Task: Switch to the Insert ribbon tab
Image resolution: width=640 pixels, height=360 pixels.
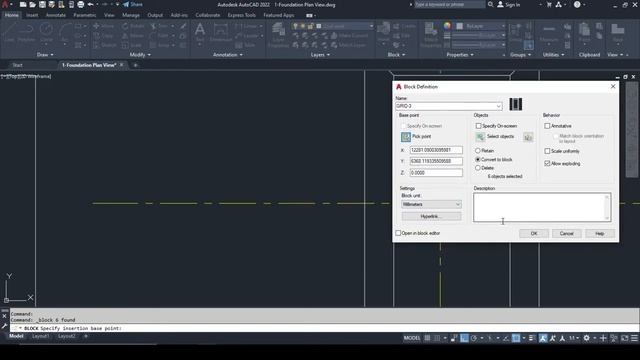Action: pos(32,15)
